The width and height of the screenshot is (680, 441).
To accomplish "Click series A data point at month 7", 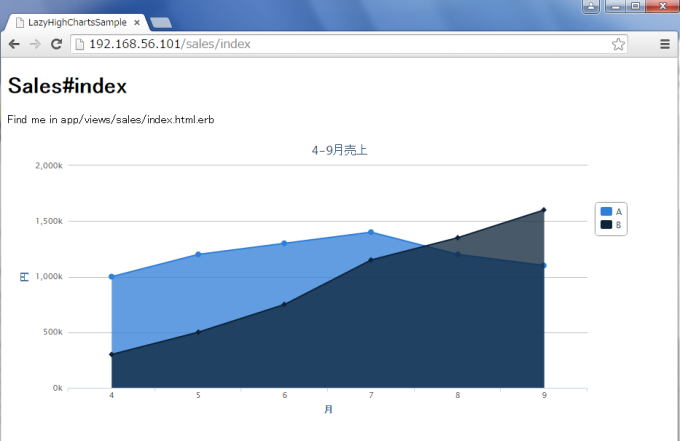I will click(x=371, y=232).
